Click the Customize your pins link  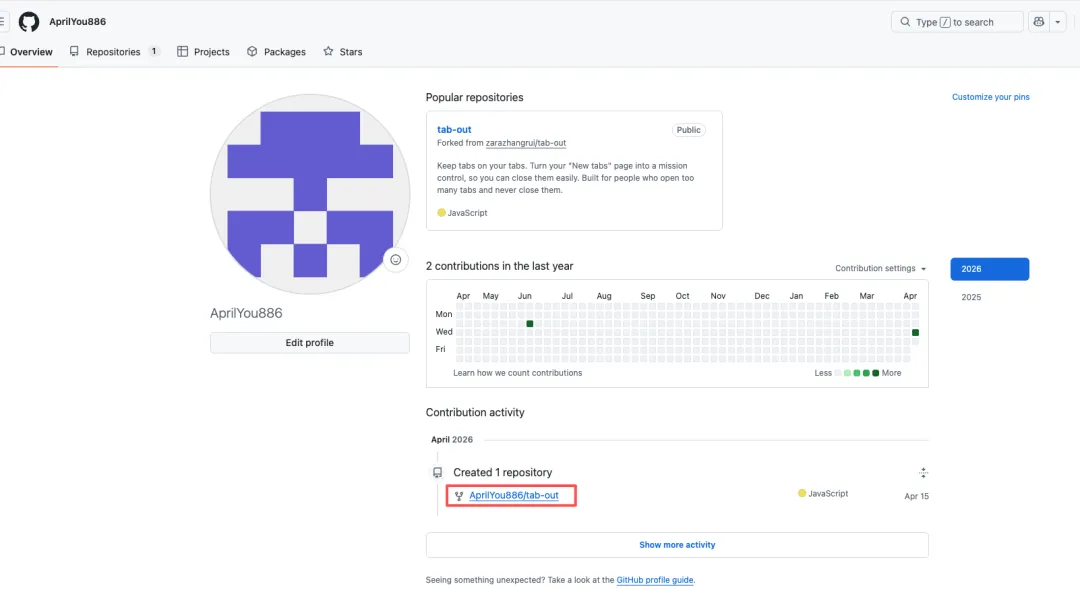click(990, 97)
